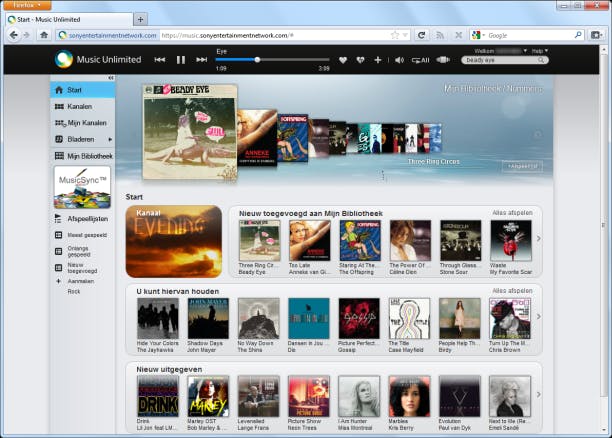
Task: Skip to the previous track
Action: [x=159, y=60]
